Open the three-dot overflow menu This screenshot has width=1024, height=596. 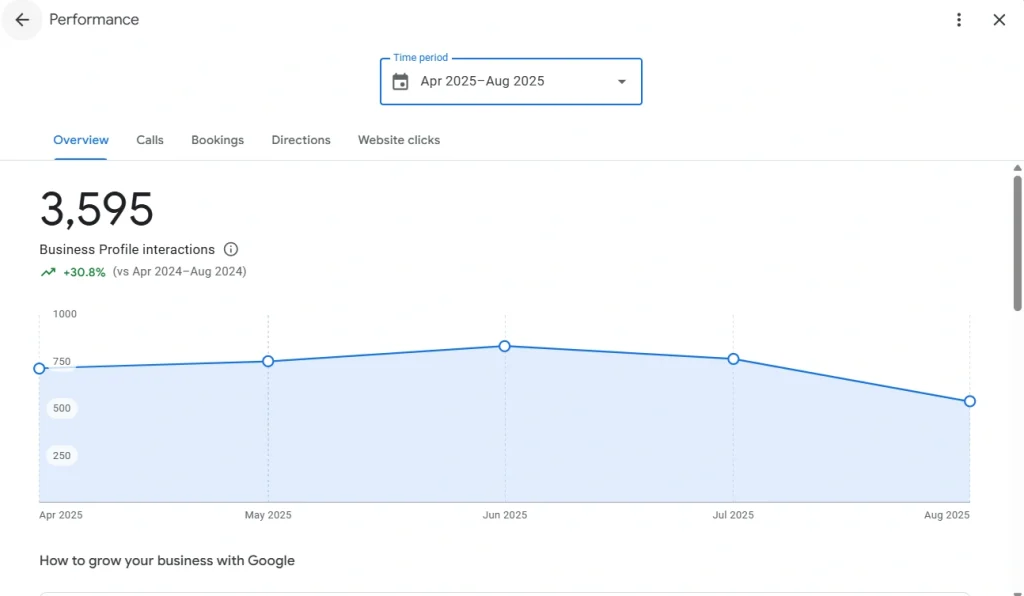point(959,19)
